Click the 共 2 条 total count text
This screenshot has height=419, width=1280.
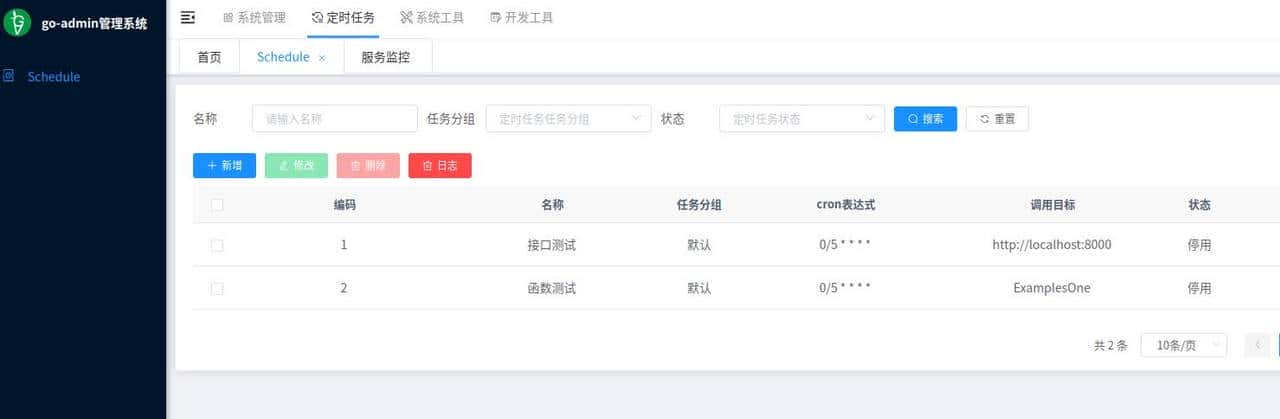(x=1111, y=346)
